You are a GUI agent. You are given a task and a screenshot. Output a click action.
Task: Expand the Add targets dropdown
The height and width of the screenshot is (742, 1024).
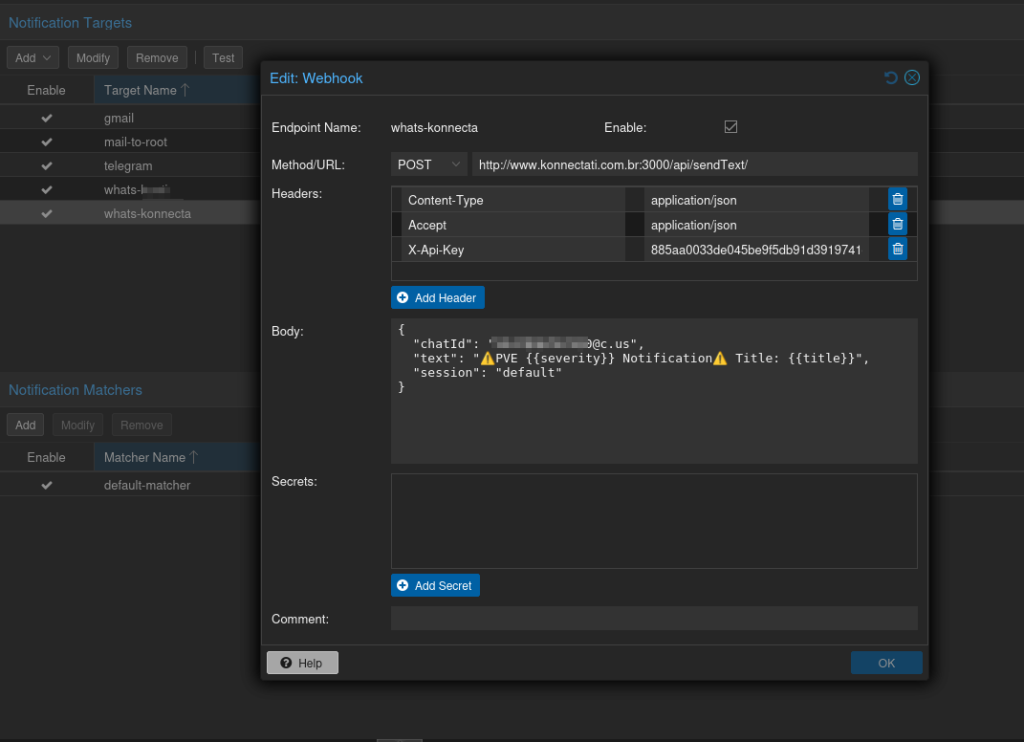click(33, 58)
